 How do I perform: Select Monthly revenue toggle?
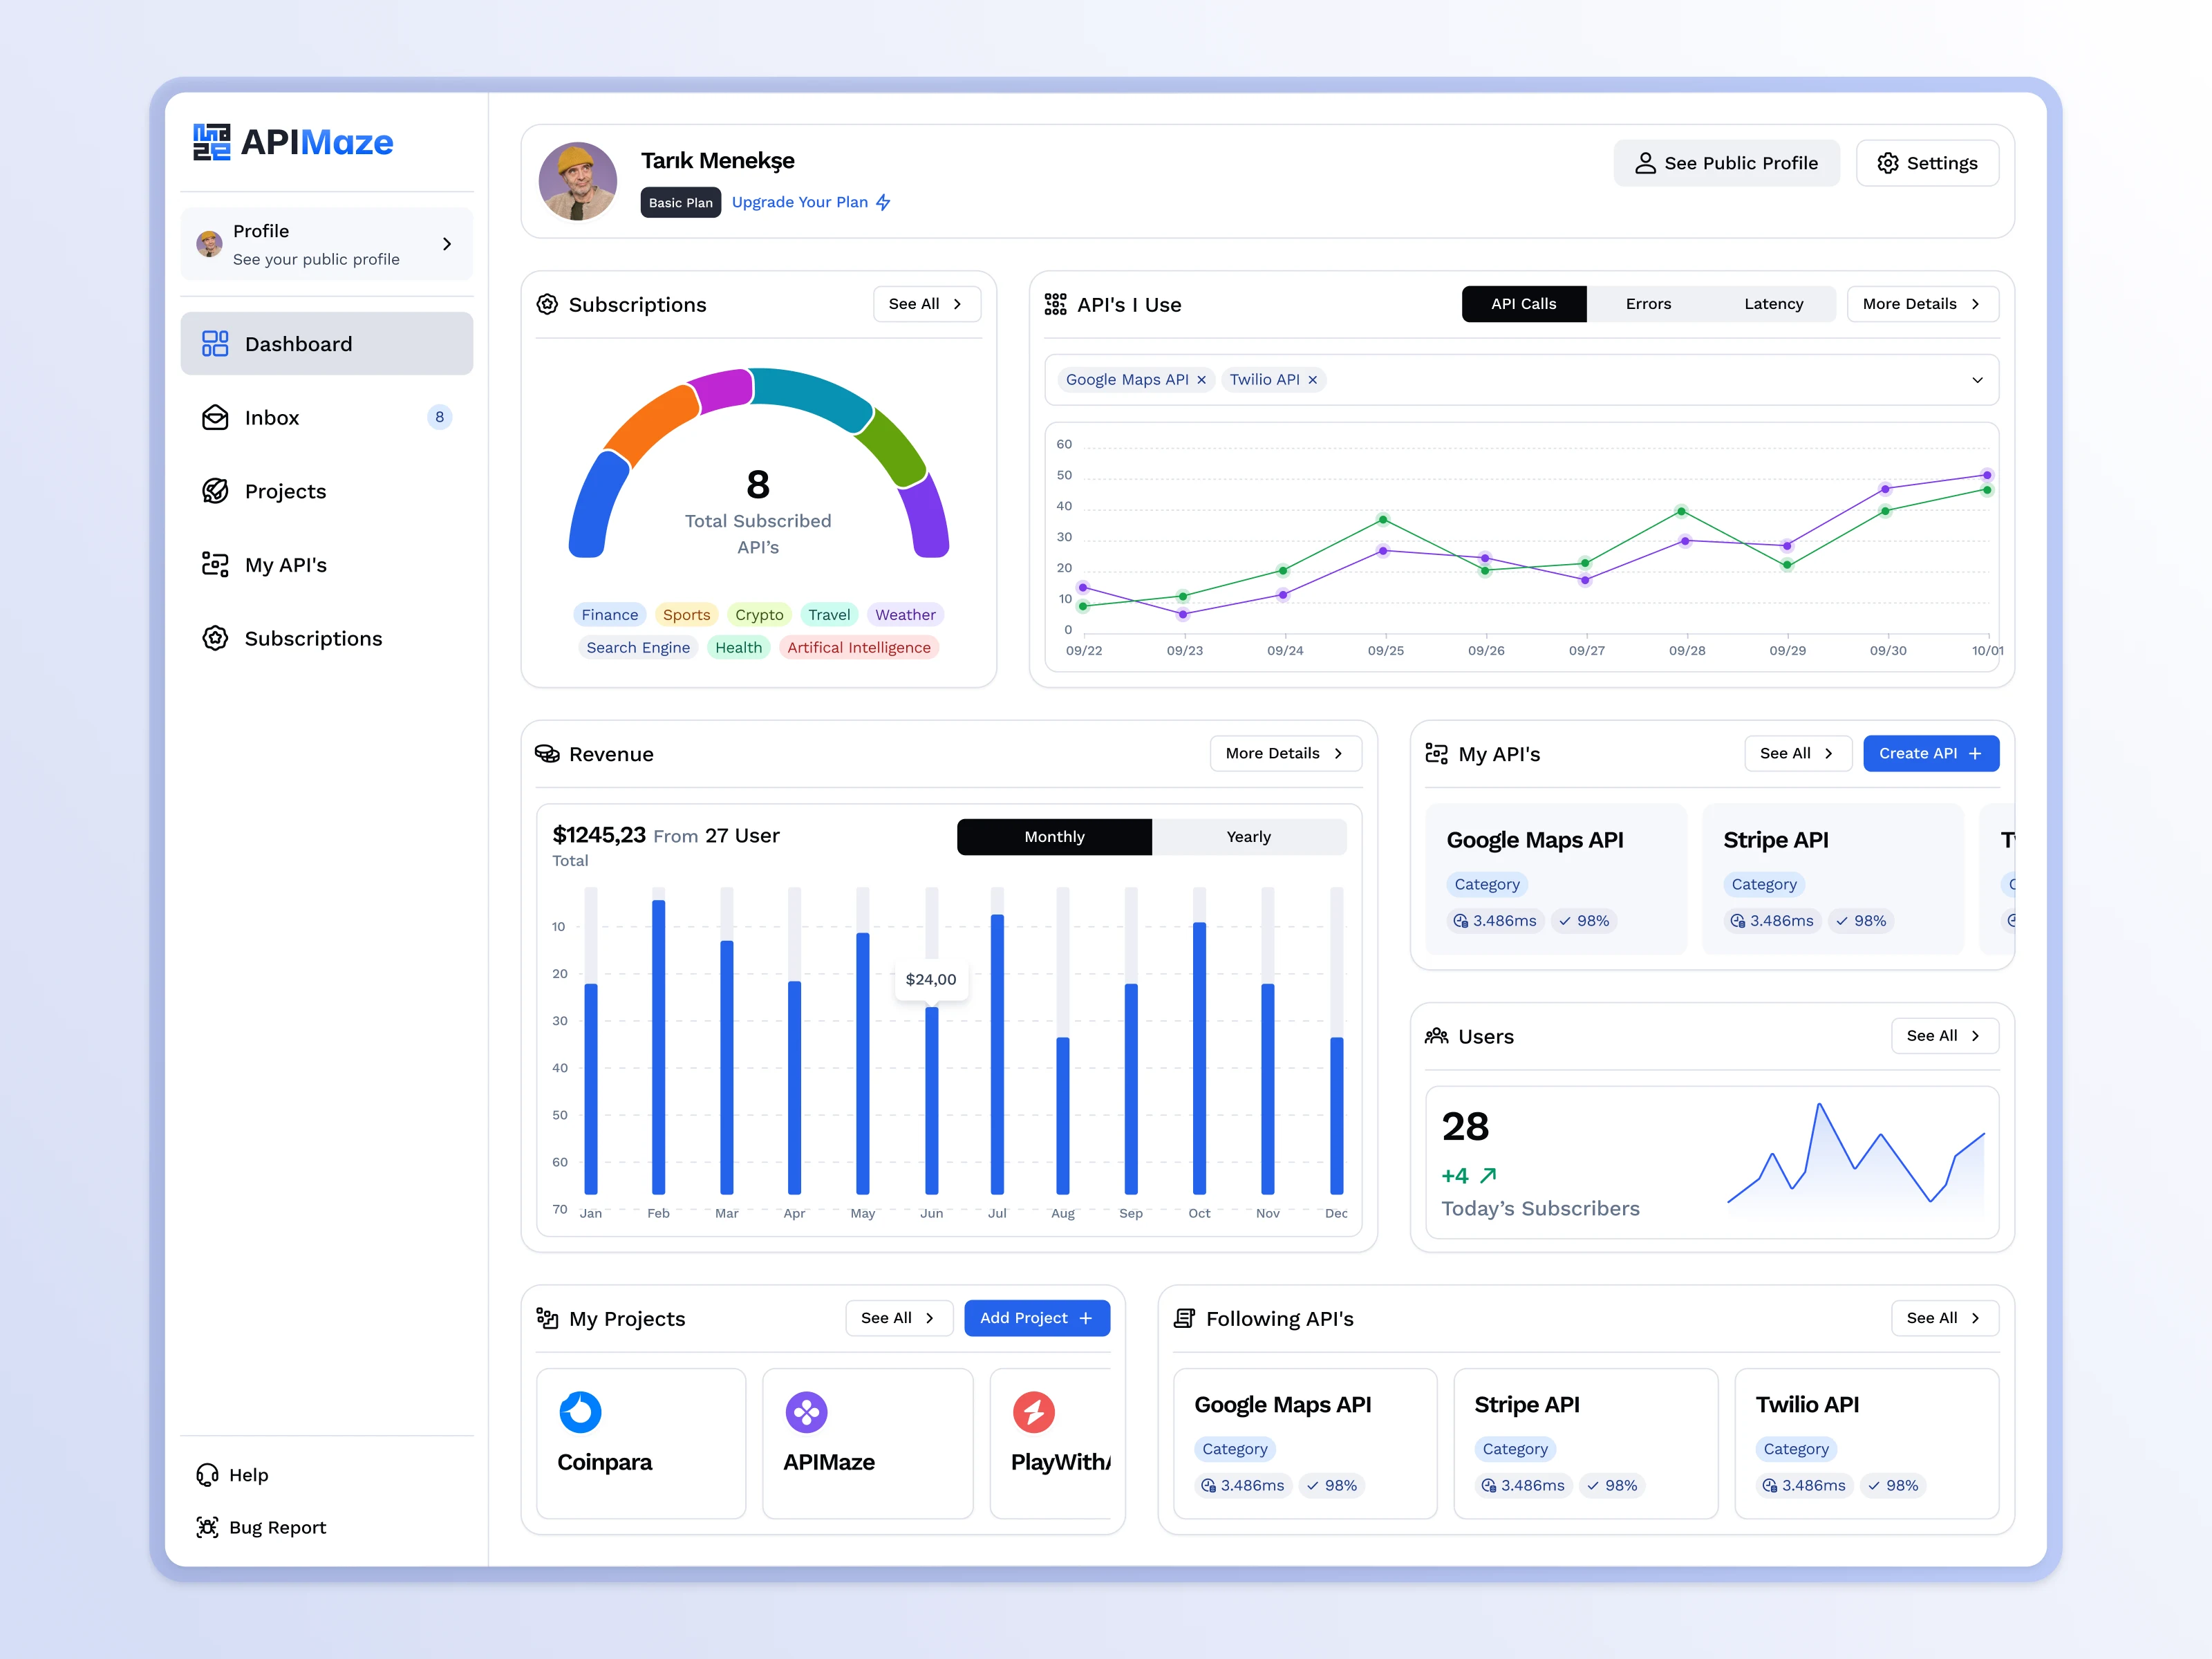(1054, 837)
